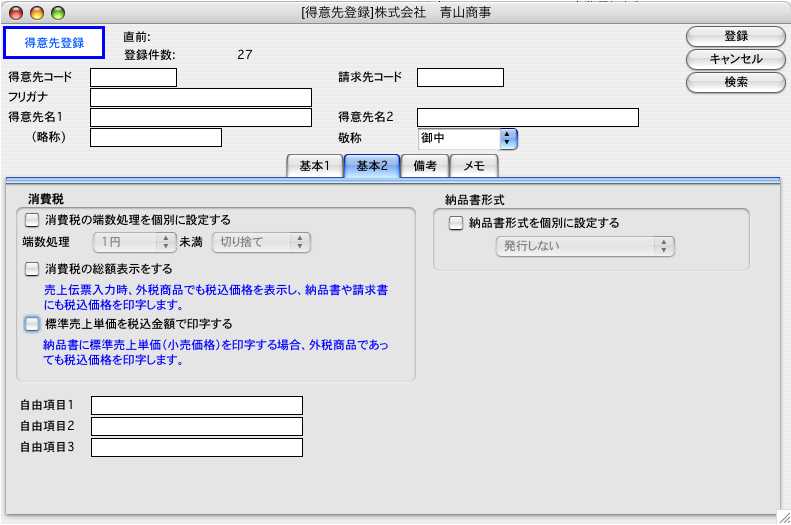Click the 自由項目1 input field

click(x=196, y=405)
